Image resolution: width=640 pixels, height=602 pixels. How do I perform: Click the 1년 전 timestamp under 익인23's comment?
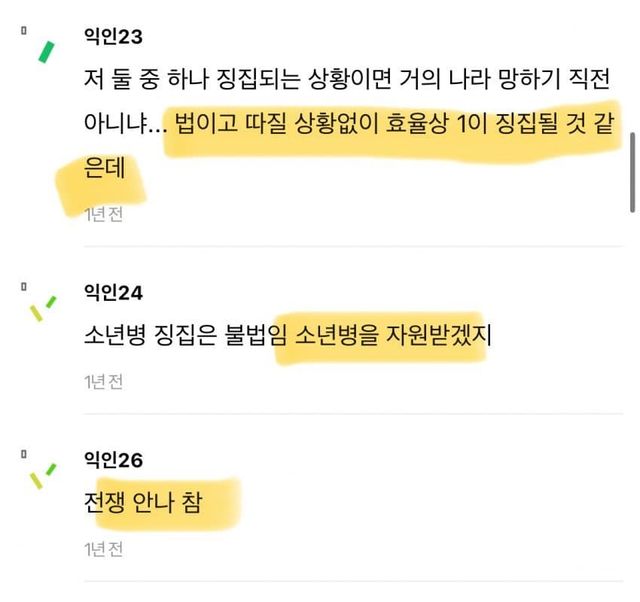[103, 214]
